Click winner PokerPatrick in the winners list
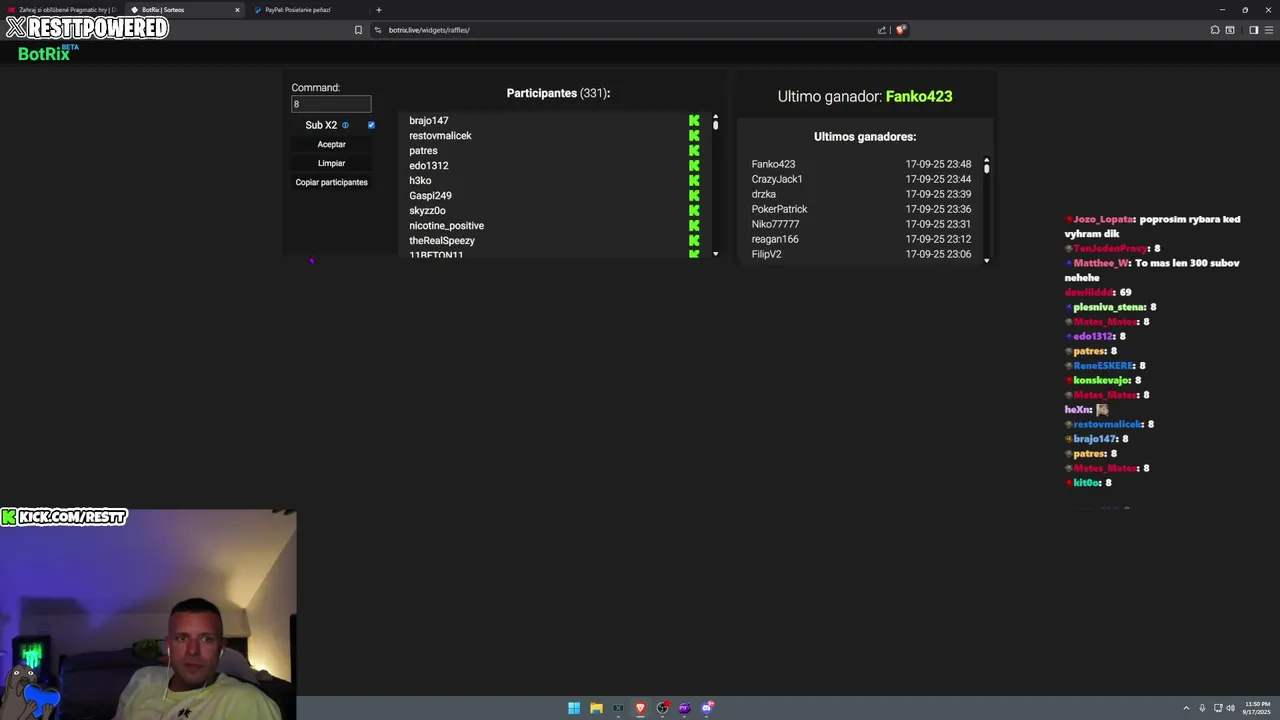 (779, 209)
